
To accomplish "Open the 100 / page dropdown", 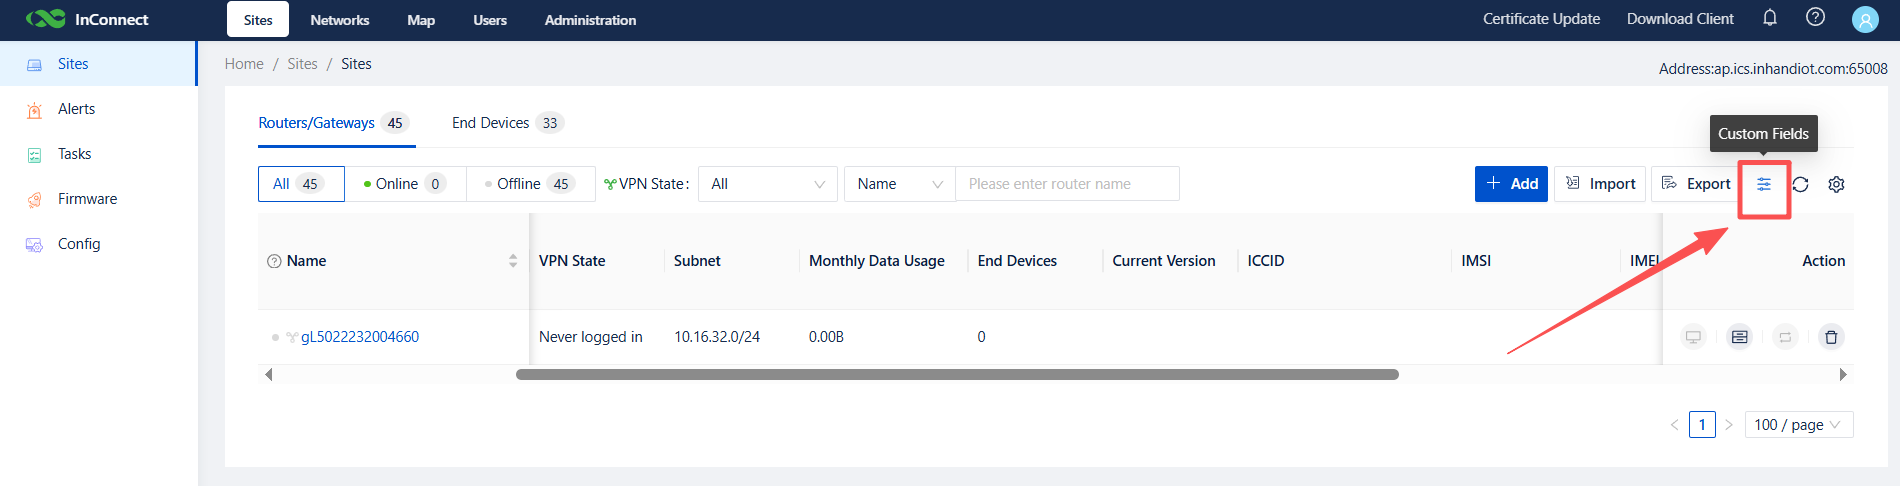I will [x=1798, y=425].
